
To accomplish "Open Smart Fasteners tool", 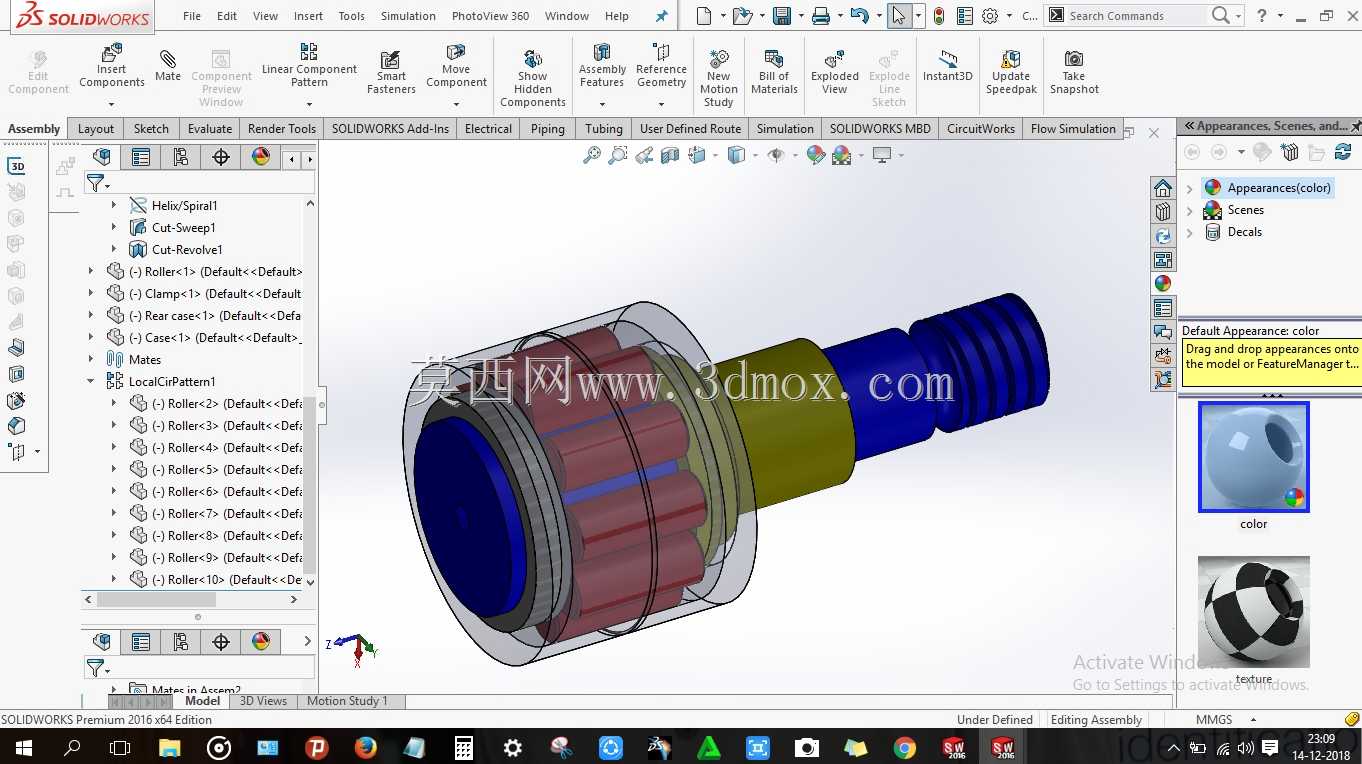I will coord(391,72).
